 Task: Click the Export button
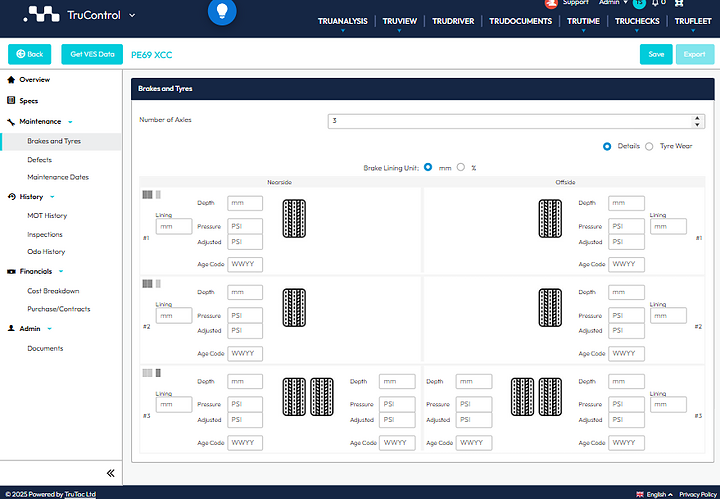[x=694, y=54]
